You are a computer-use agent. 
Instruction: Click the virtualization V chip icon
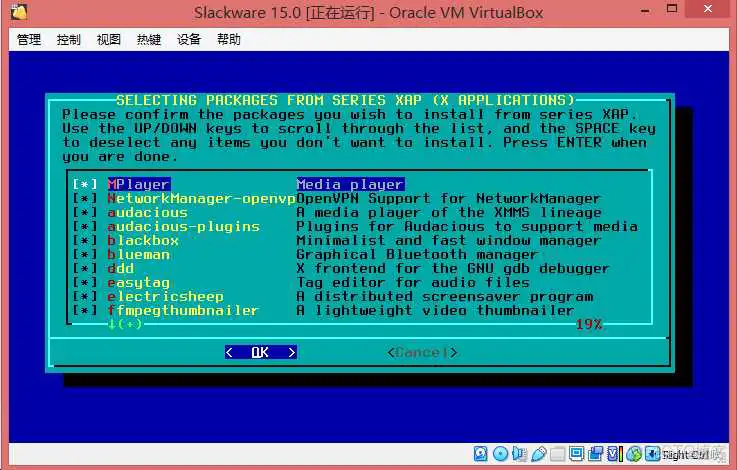(x=612, y=454)
